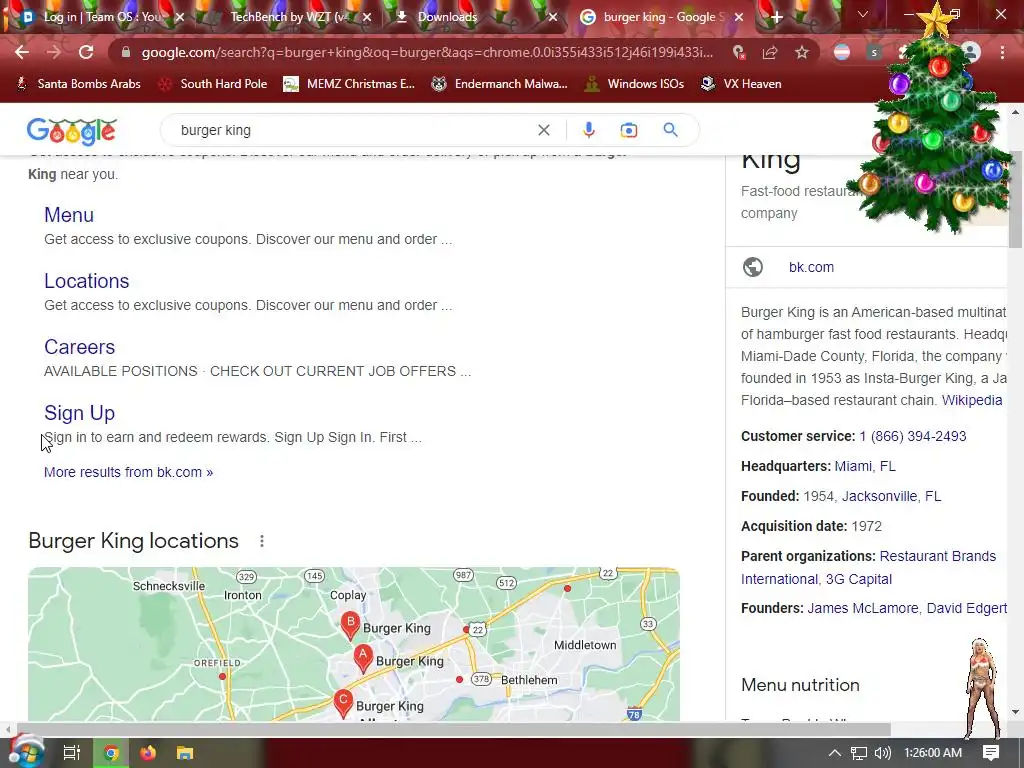Open MEMZ Christmas bookmark
1024x768 pixels.
tap(349, 84)
